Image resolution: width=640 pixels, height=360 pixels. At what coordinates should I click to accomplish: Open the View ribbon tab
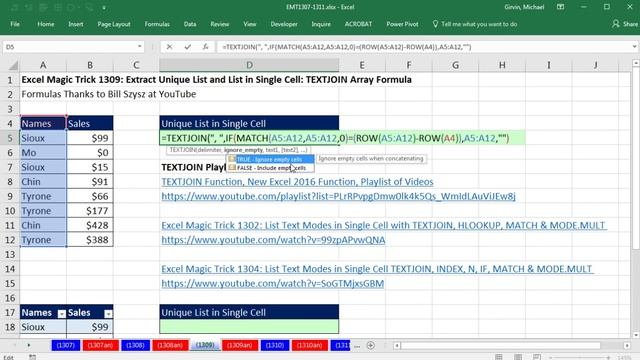coord(250,24)
